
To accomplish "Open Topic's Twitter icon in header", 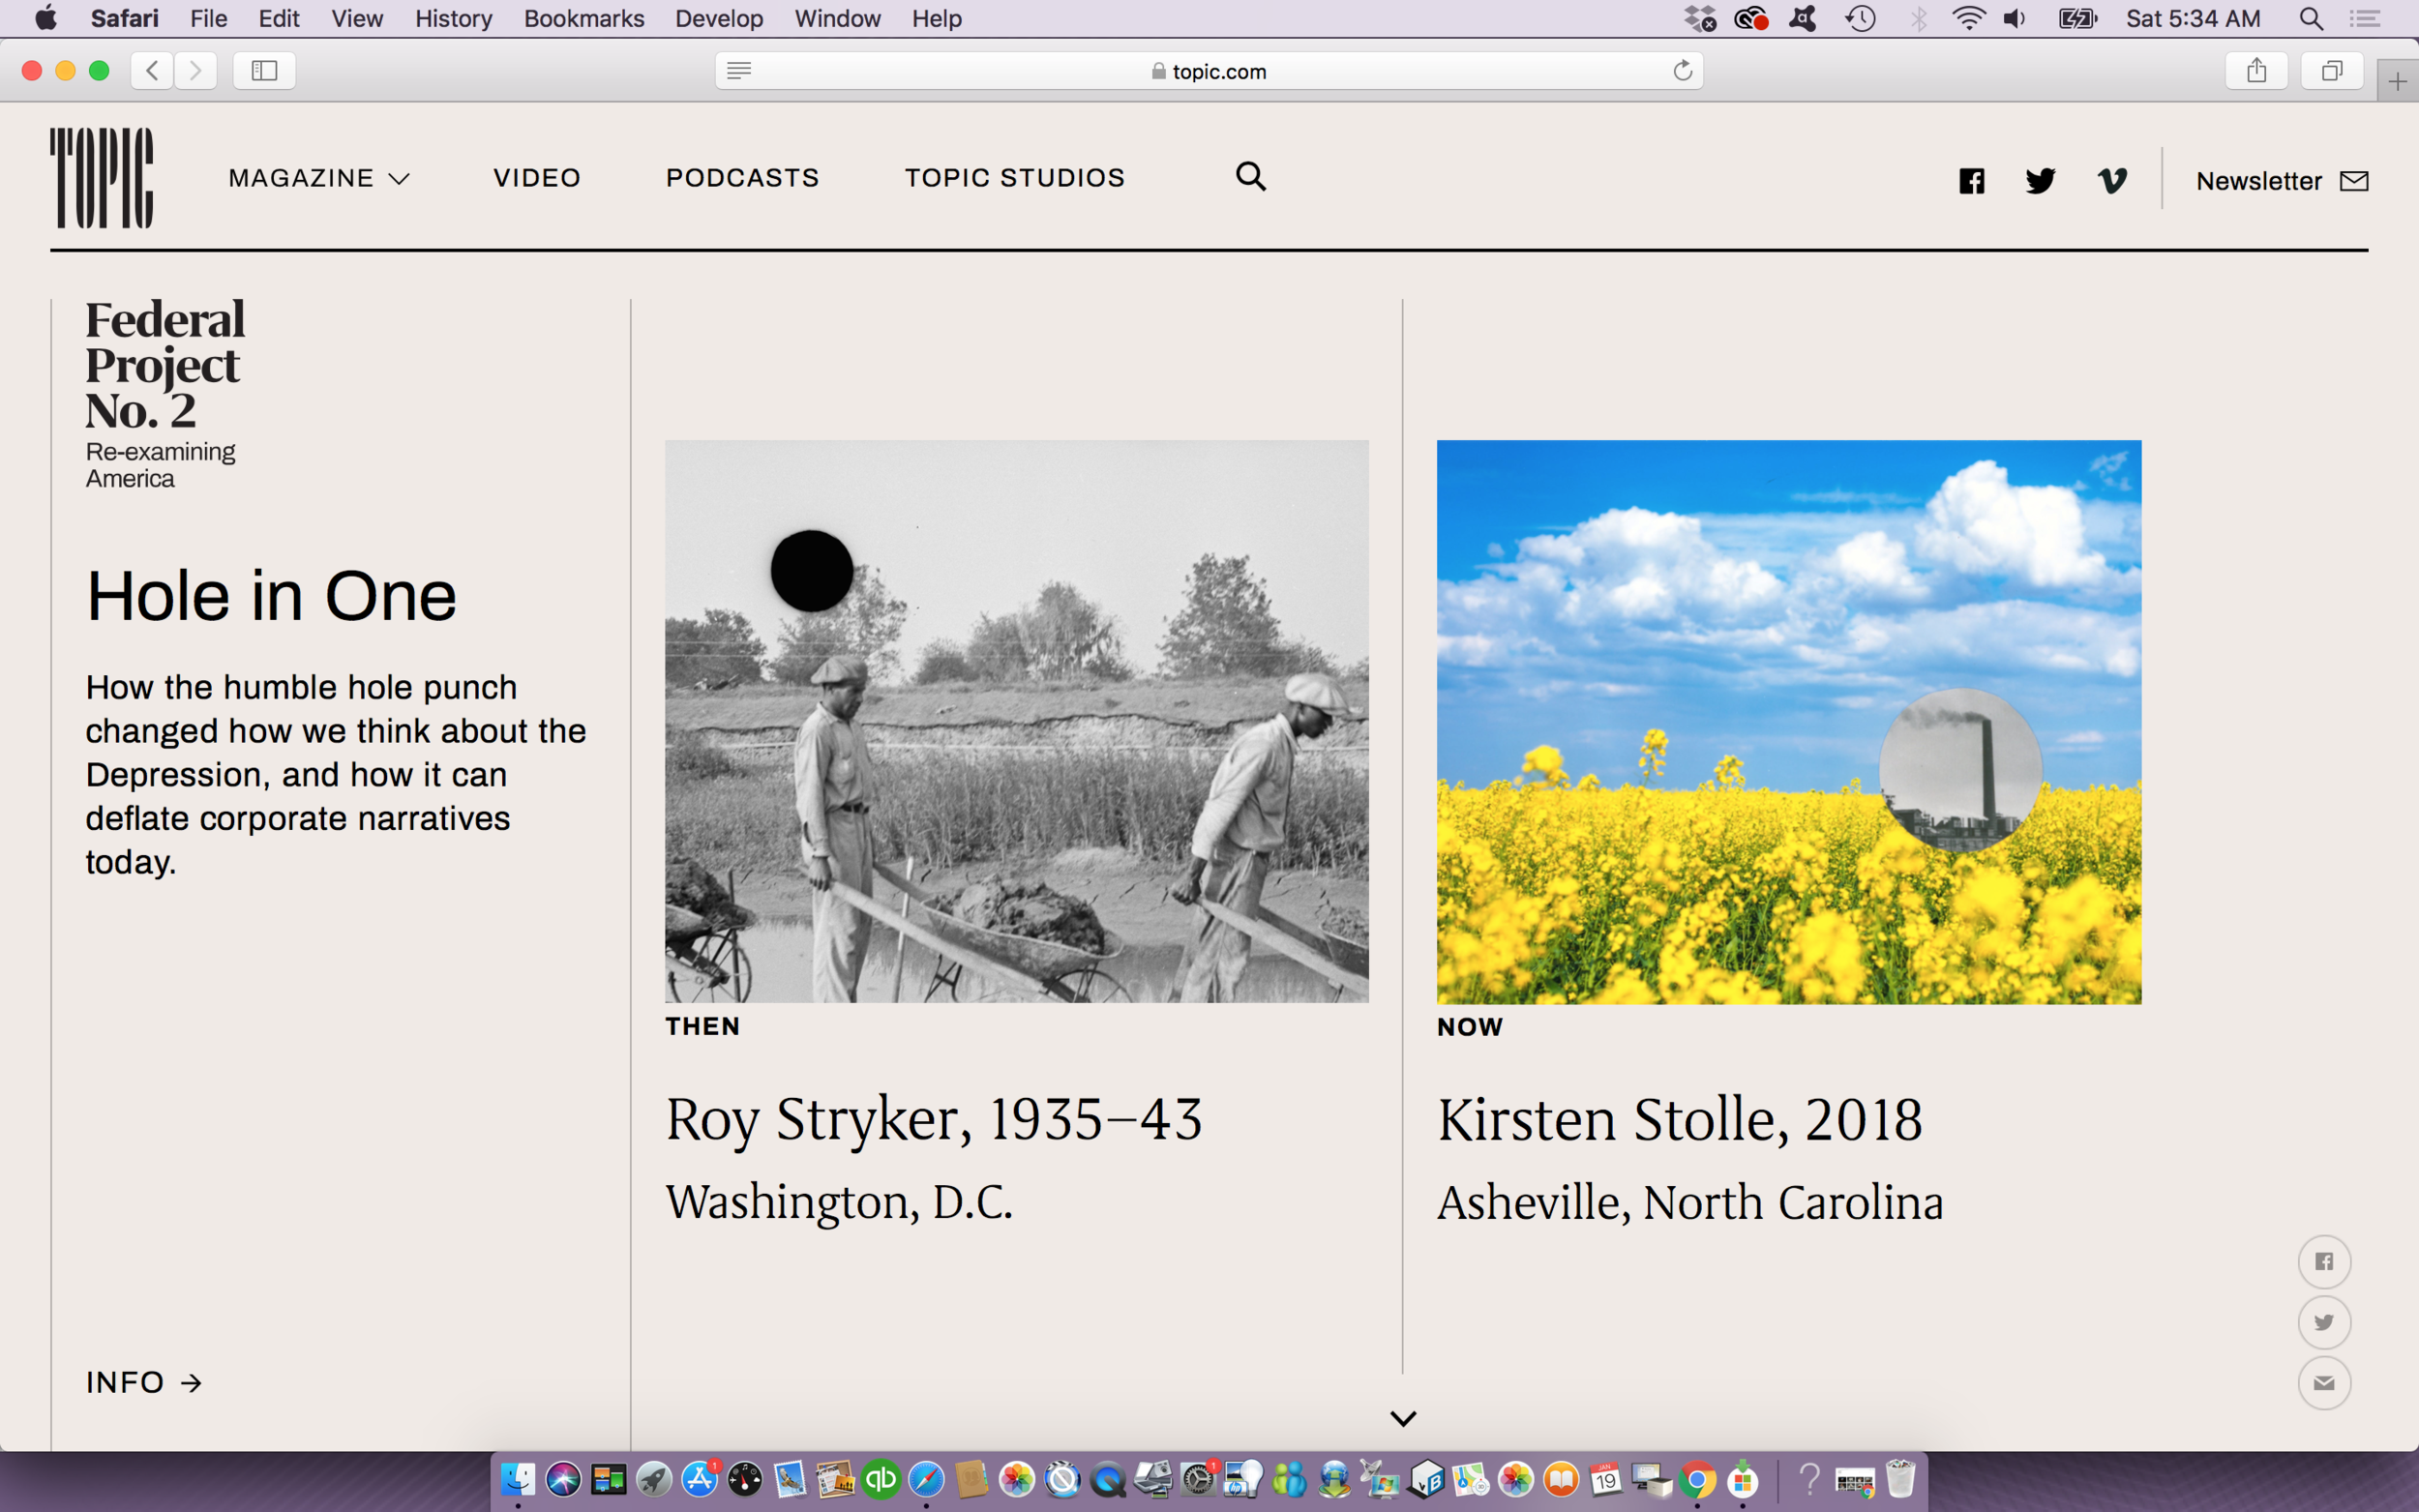I will pos(2040,181).
